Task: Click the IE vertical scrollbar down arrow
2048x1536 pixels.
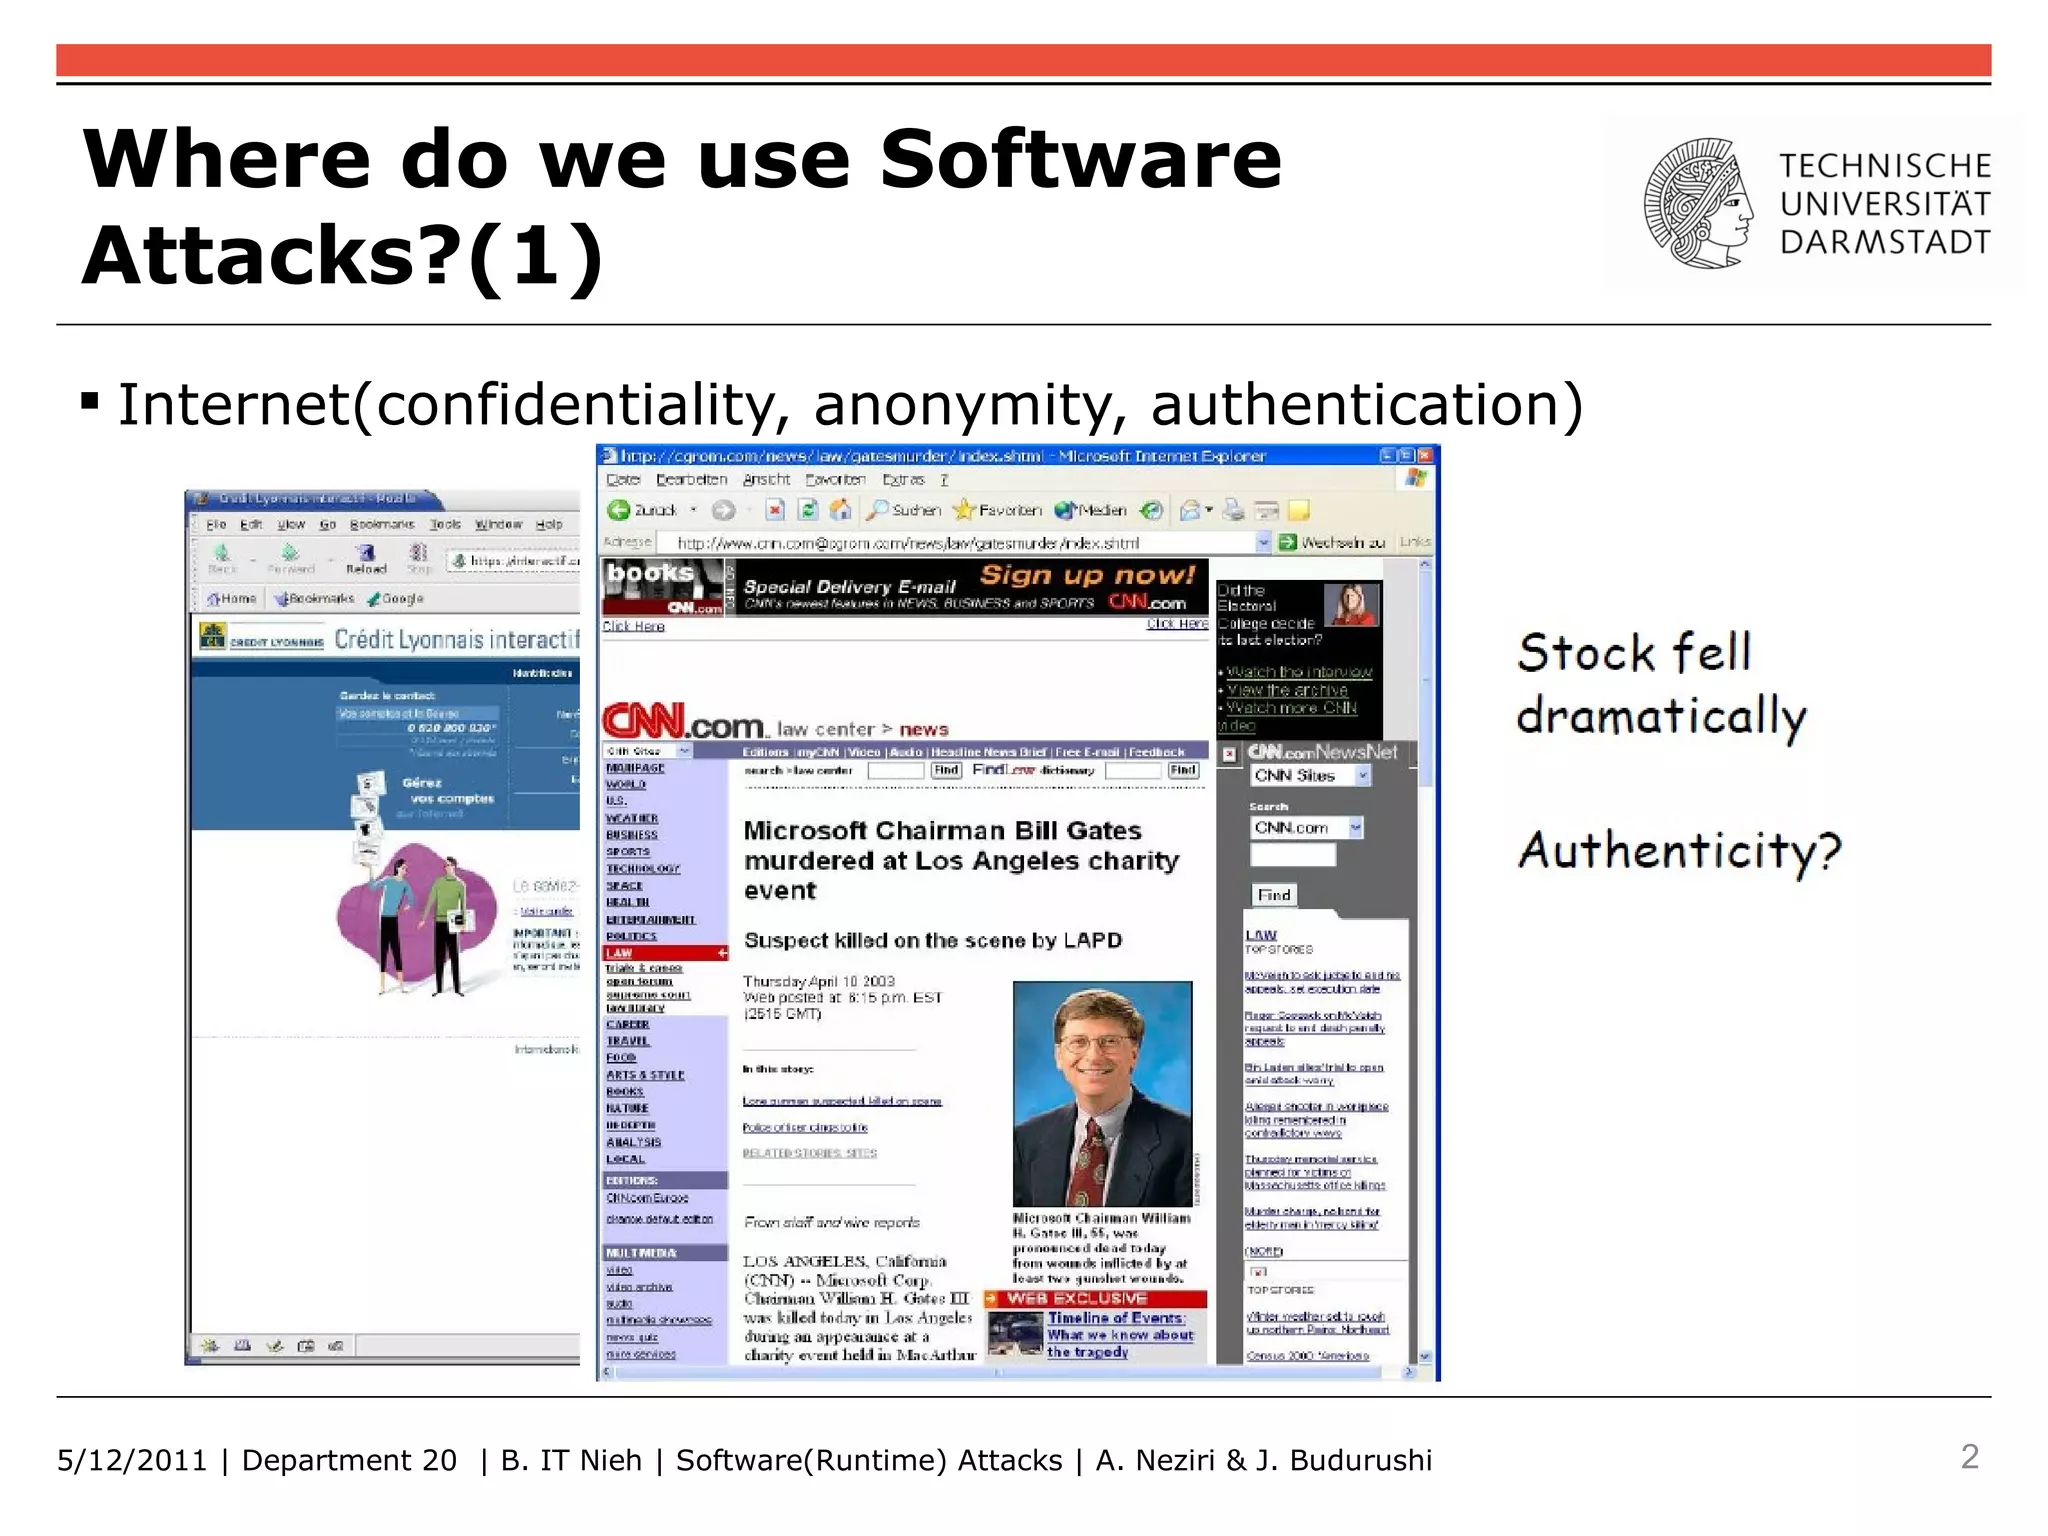Action: tap(1425, 1357)
